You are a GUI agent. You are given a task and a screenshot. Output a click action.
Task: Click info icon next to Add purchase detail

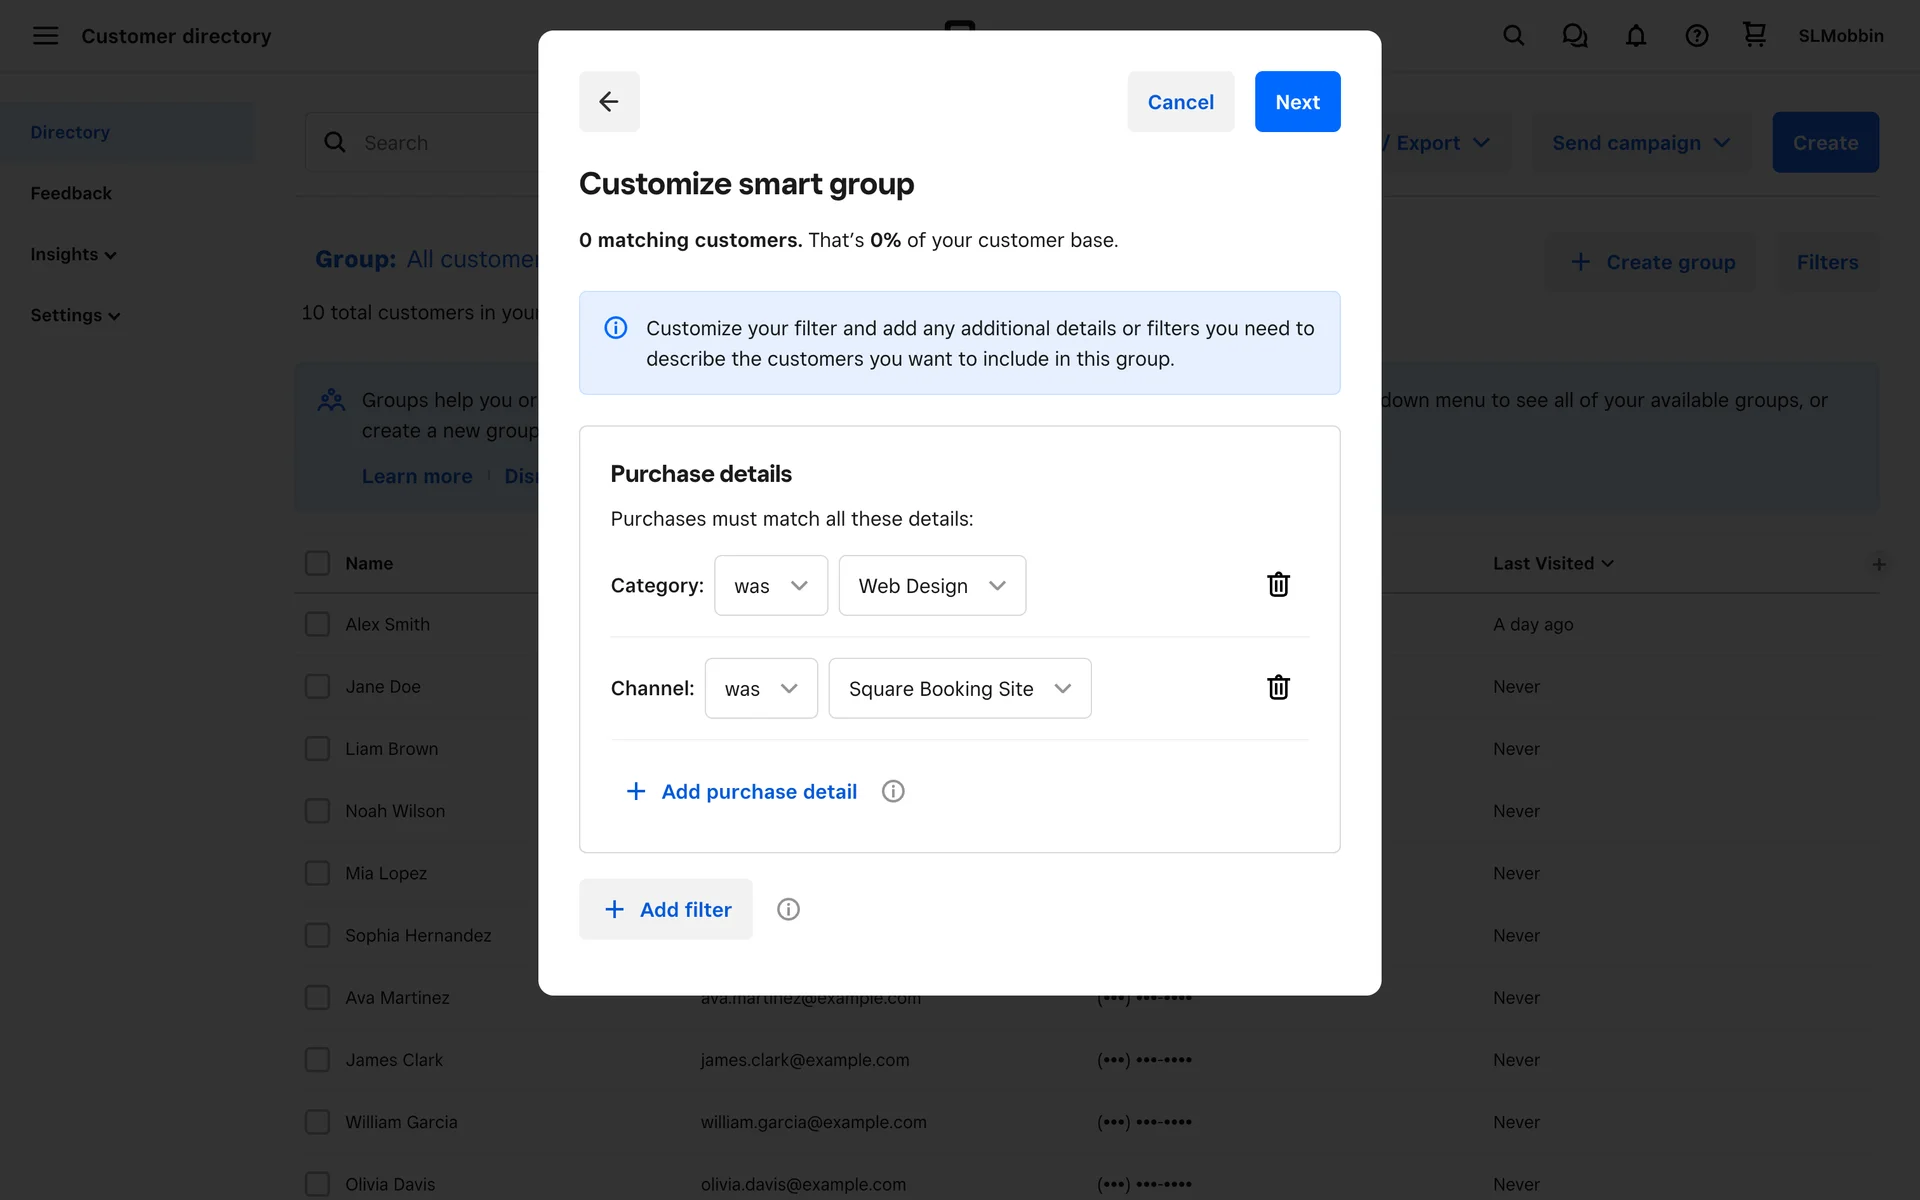[893, 792]
